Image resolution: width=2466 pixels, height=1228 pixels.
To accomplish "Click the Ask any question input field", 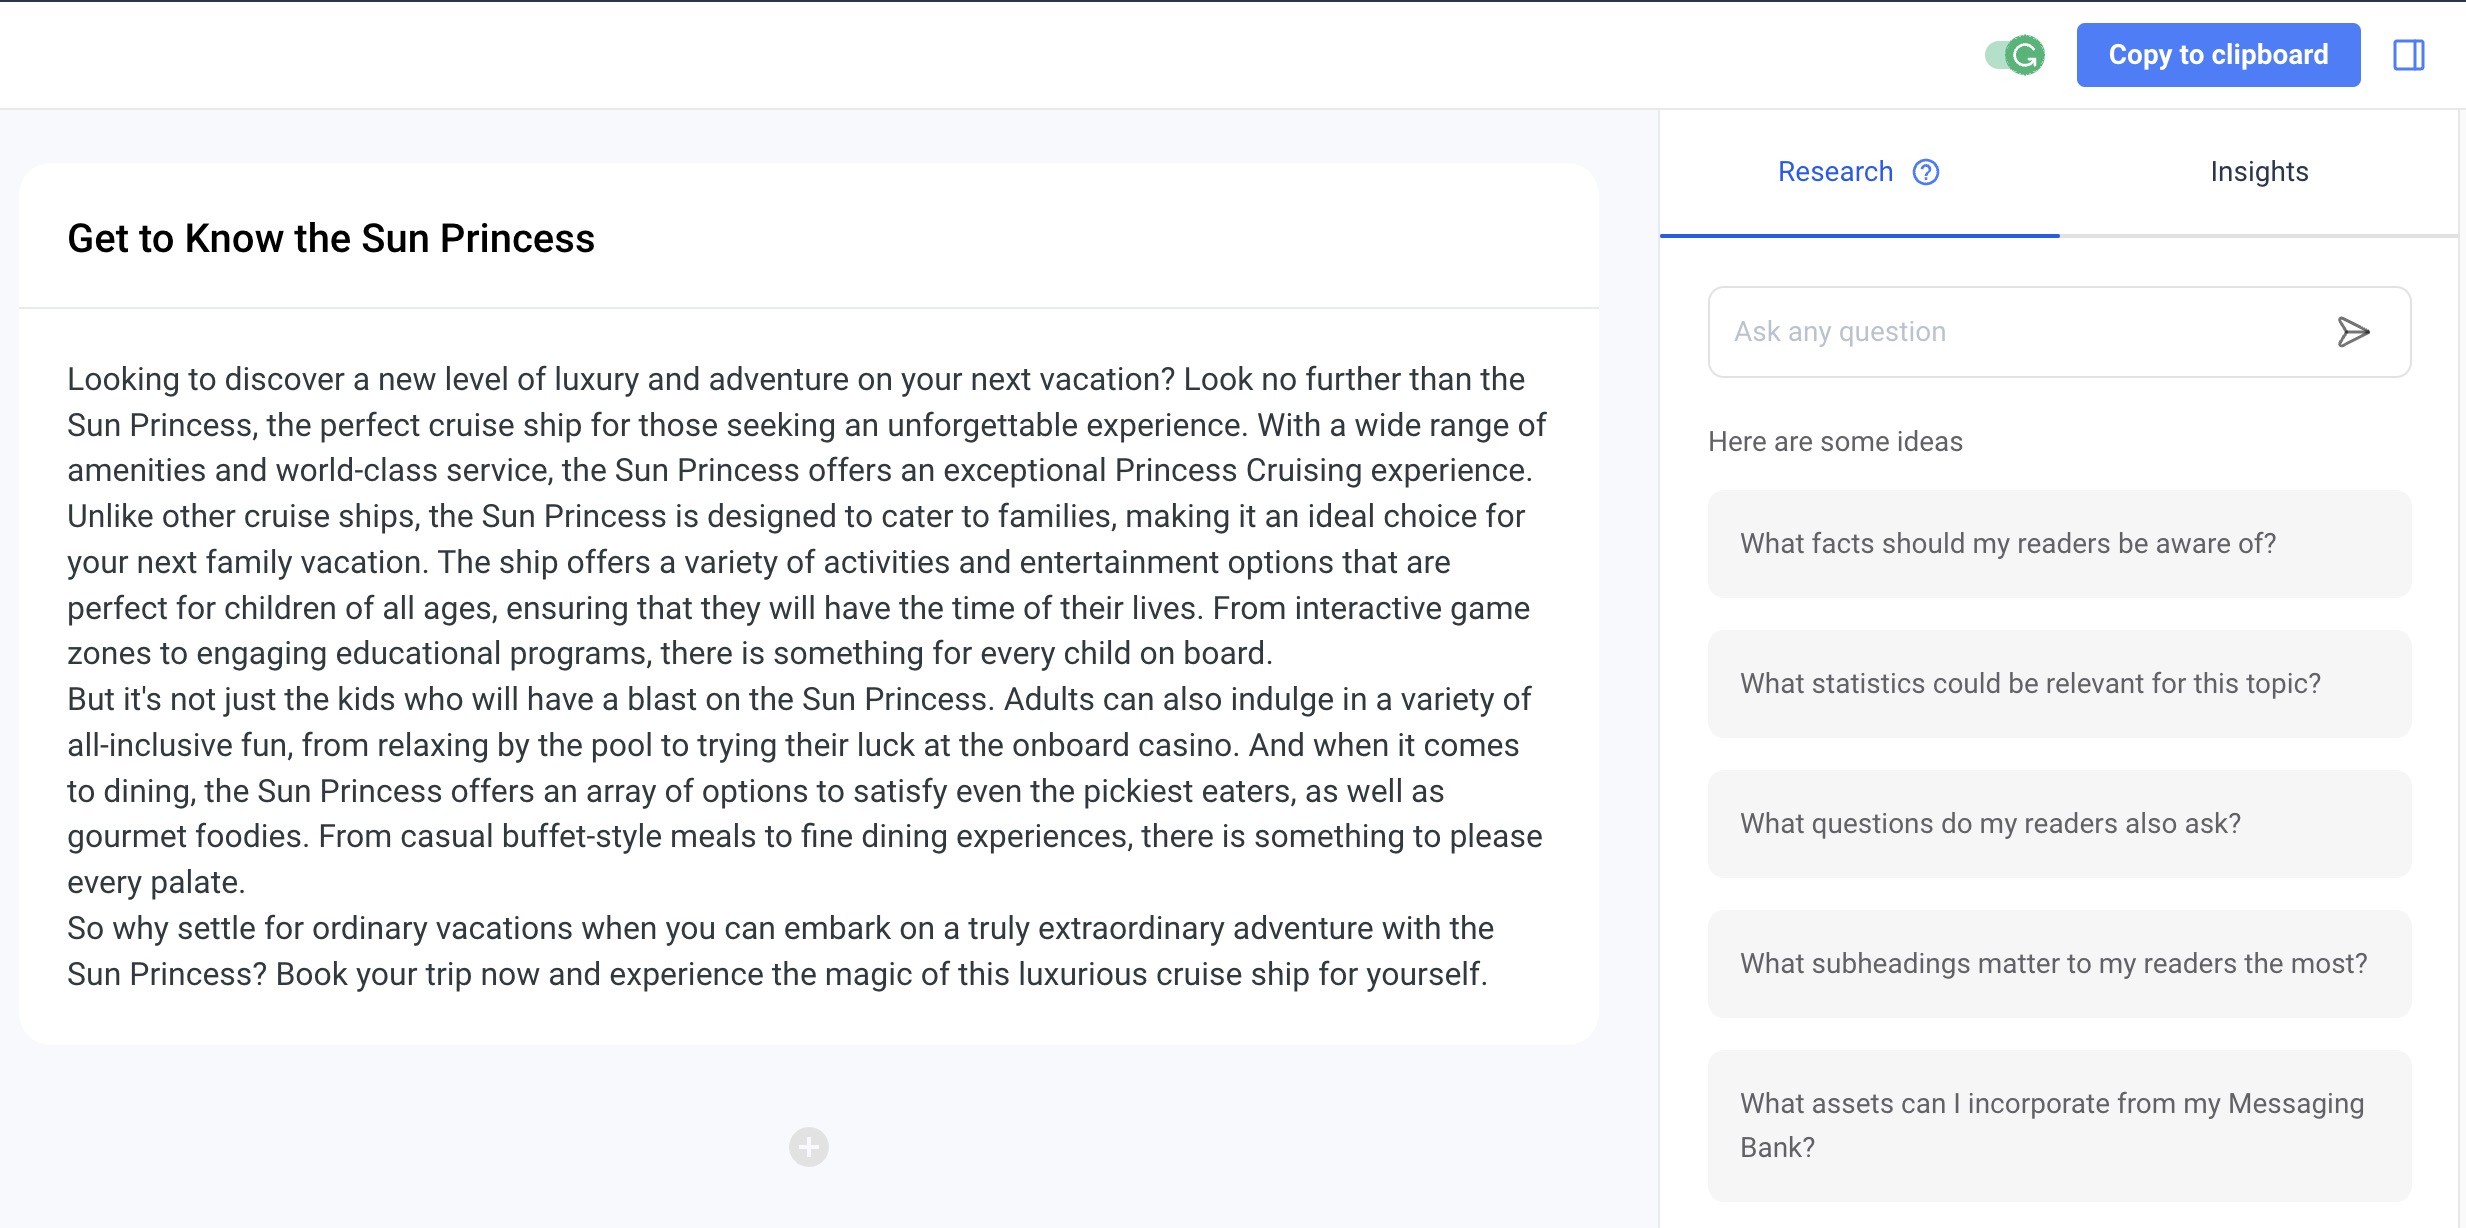I will tap(2030, 332).
